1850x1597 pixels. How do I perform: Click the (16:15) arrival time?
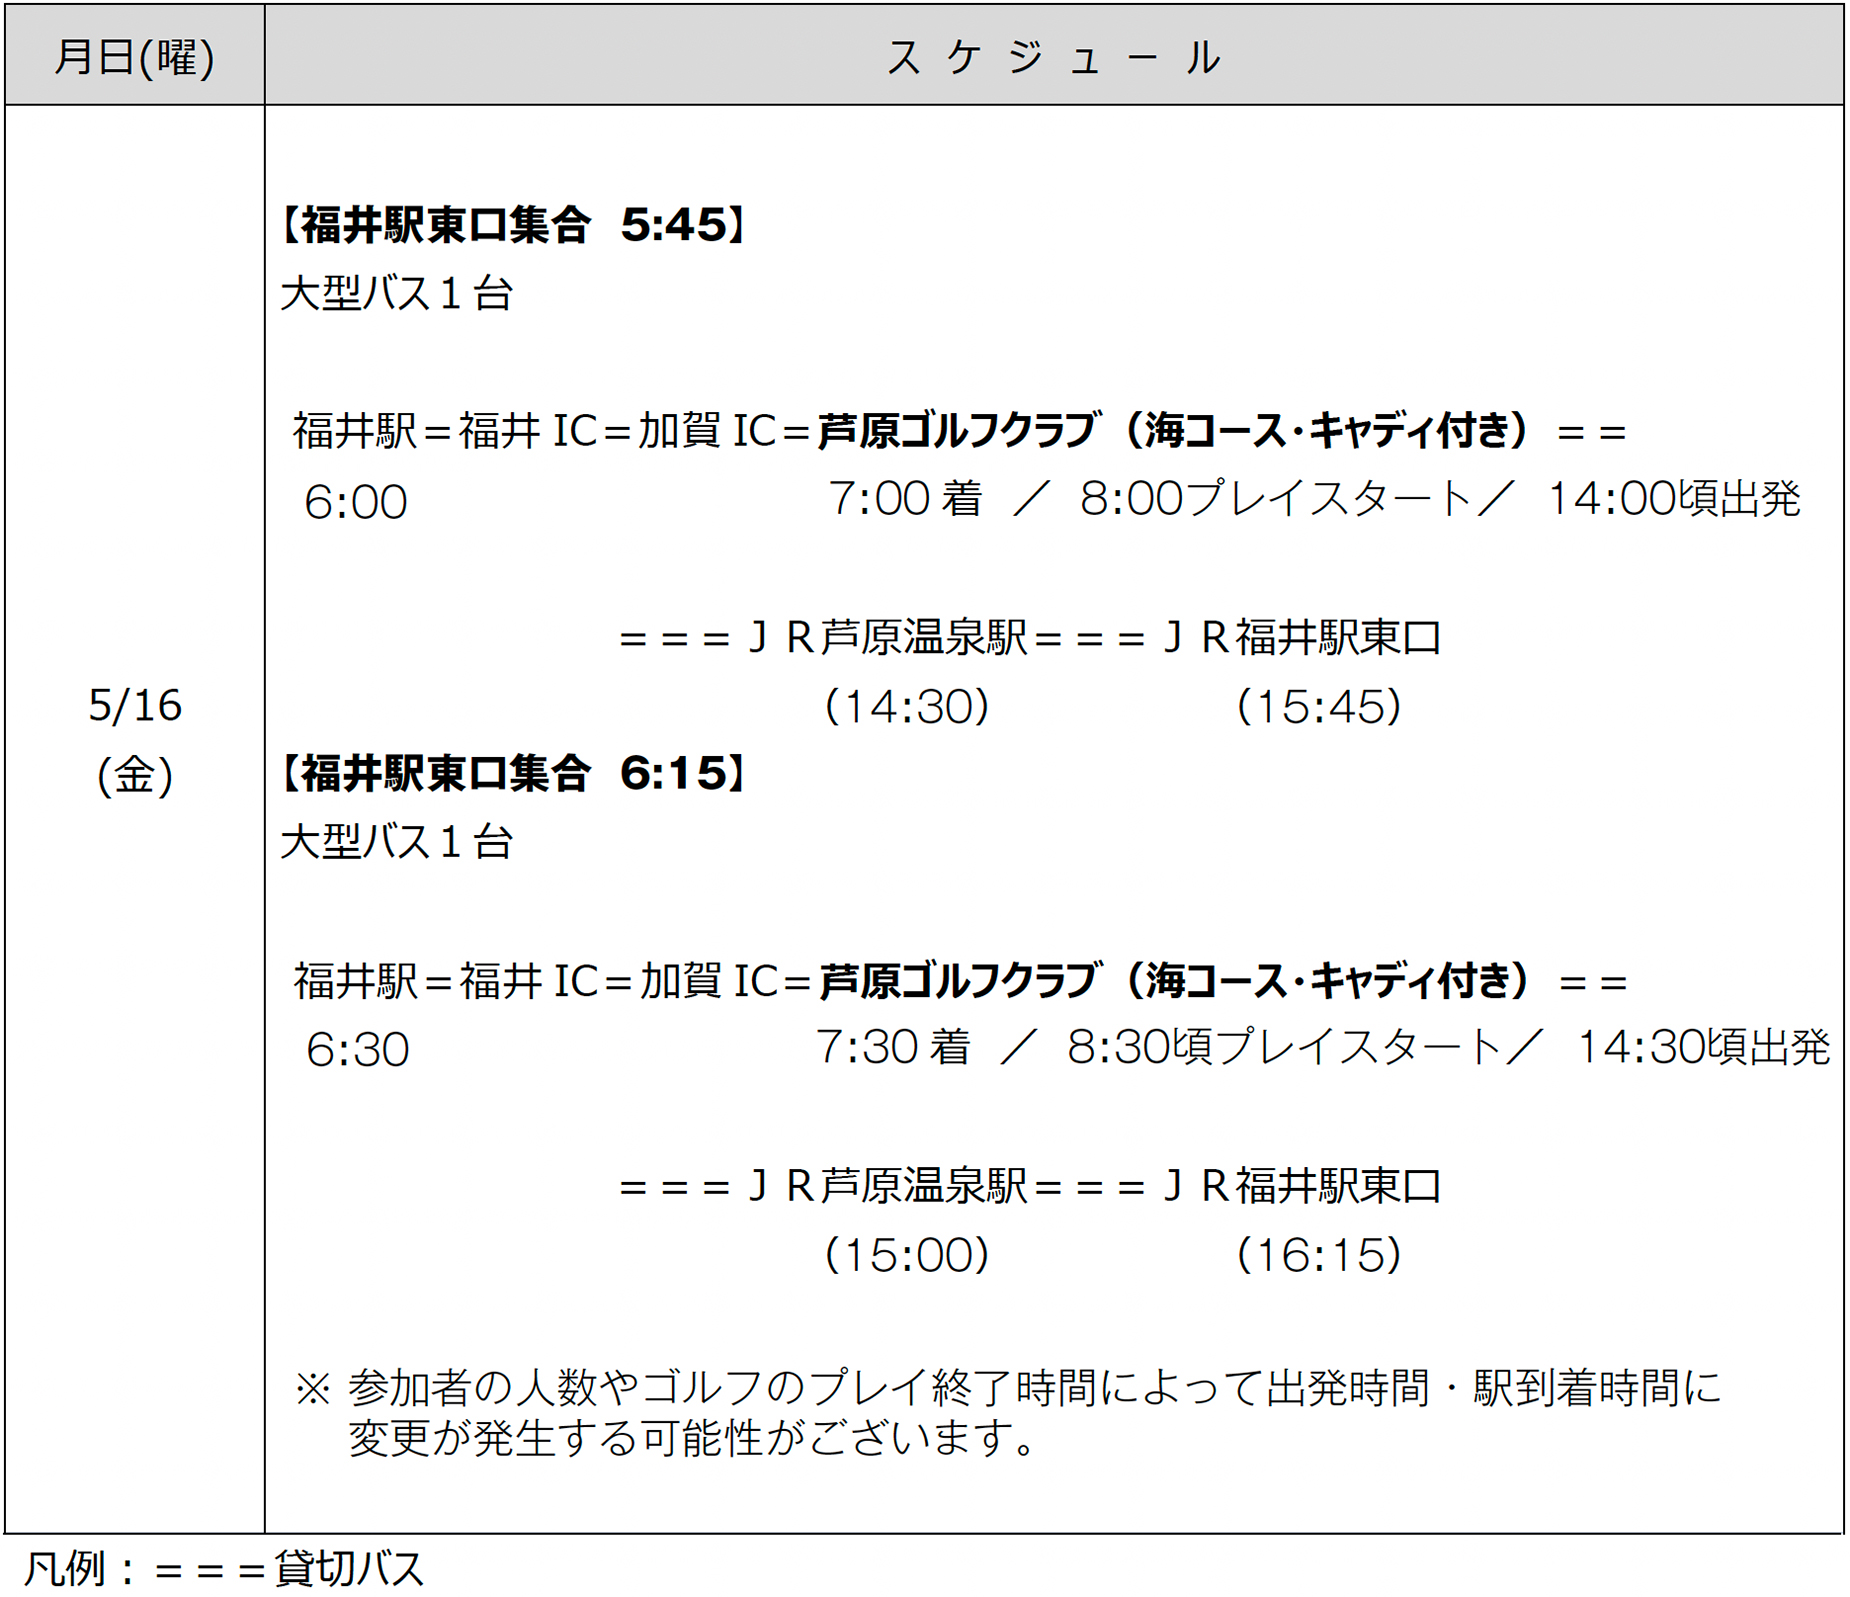(x=1319, y=1255)
